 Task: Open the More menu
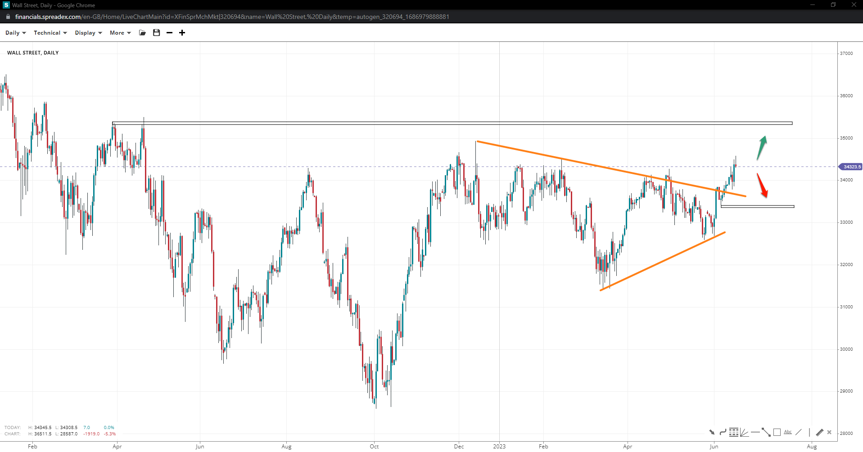click(x=120, y=33)
